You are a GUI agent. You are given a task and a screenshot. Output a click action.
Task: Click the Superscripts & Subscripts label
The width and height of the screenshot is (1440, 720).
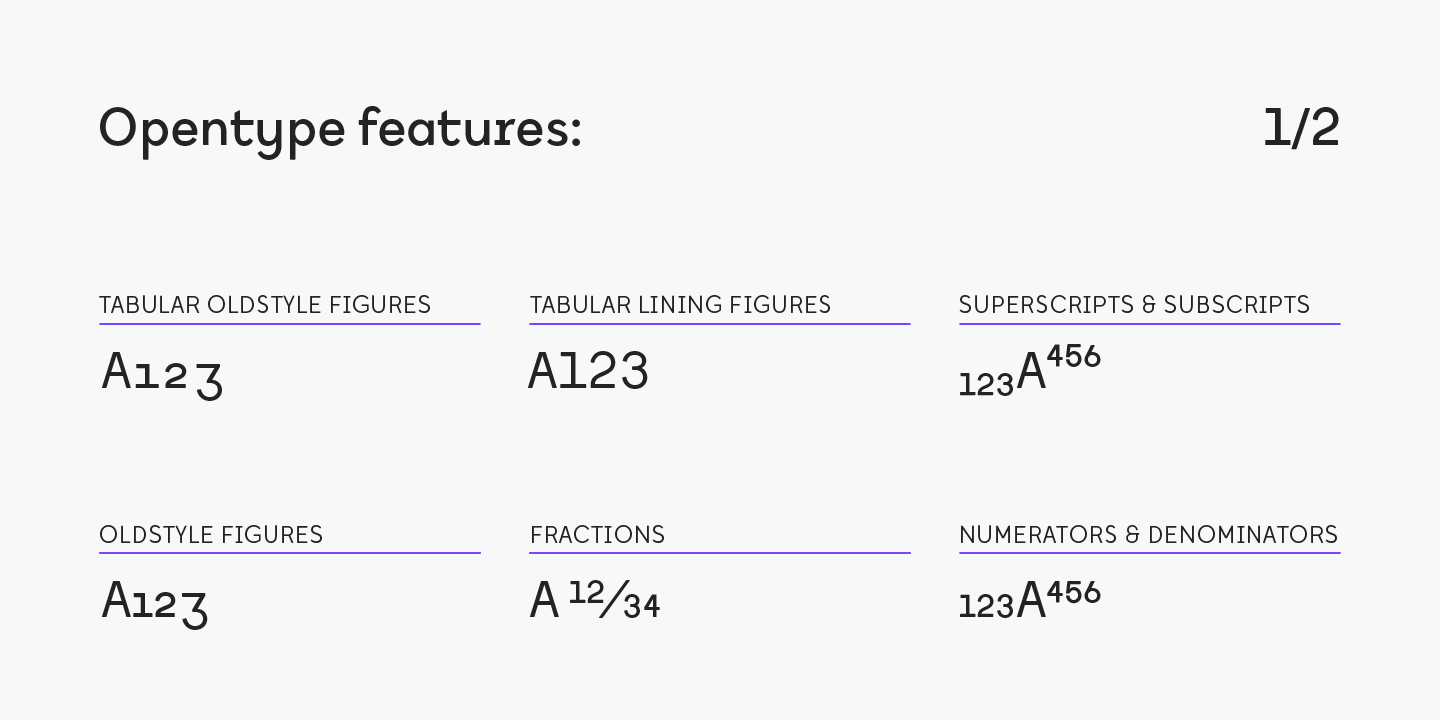pyautogui.click(x=1134, y=305)
